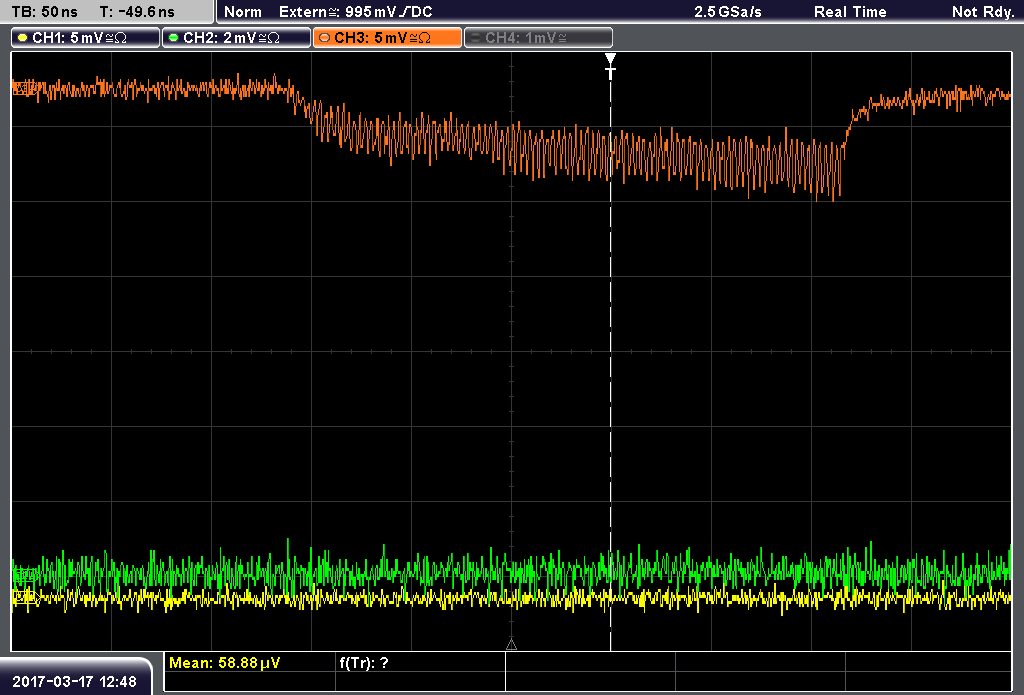Image resolution: width=1024 pixels, height=695 pixels.
Task: Click the trigger time marker at top of dashed line
Action: (611, 66)
